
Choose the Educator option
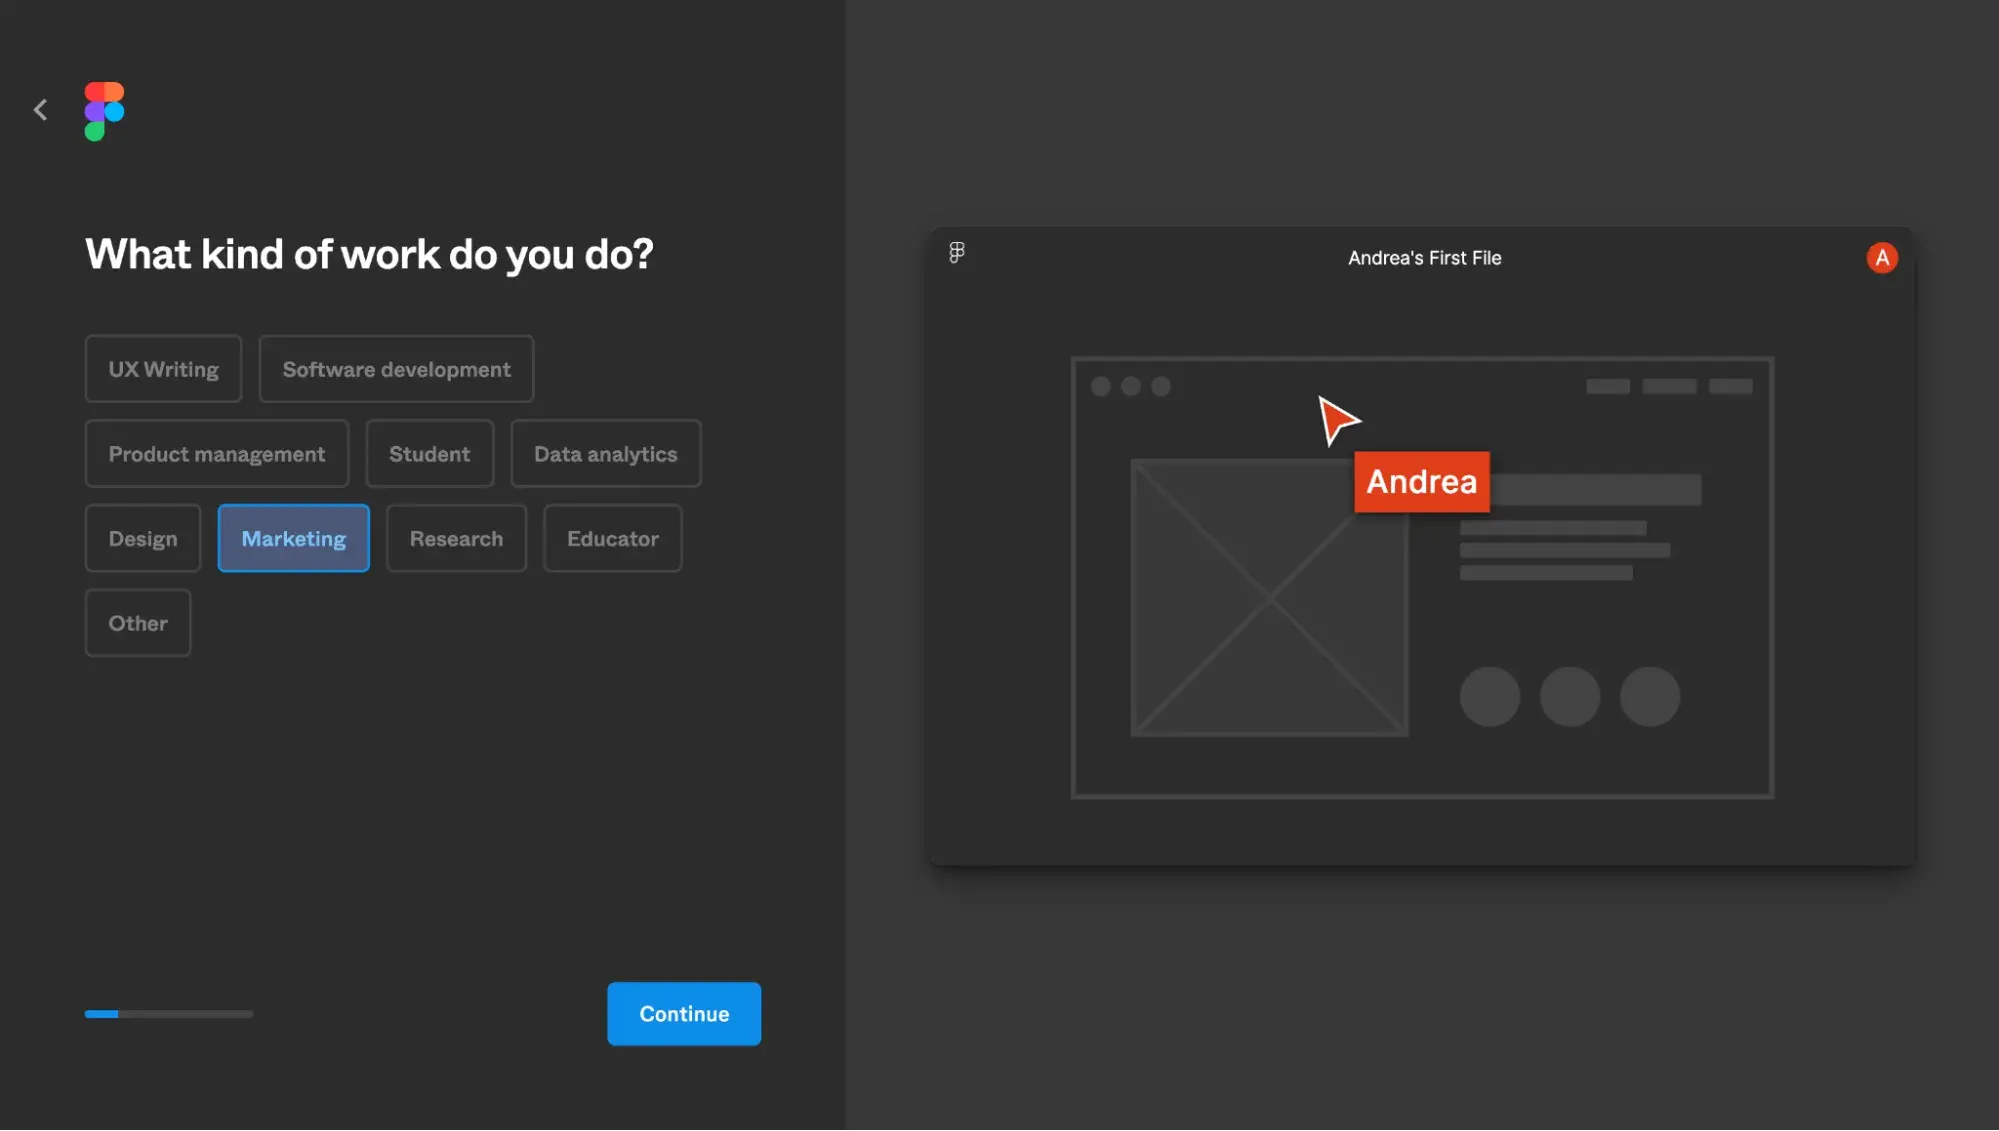pyautogui.click(x=613, y=539)
